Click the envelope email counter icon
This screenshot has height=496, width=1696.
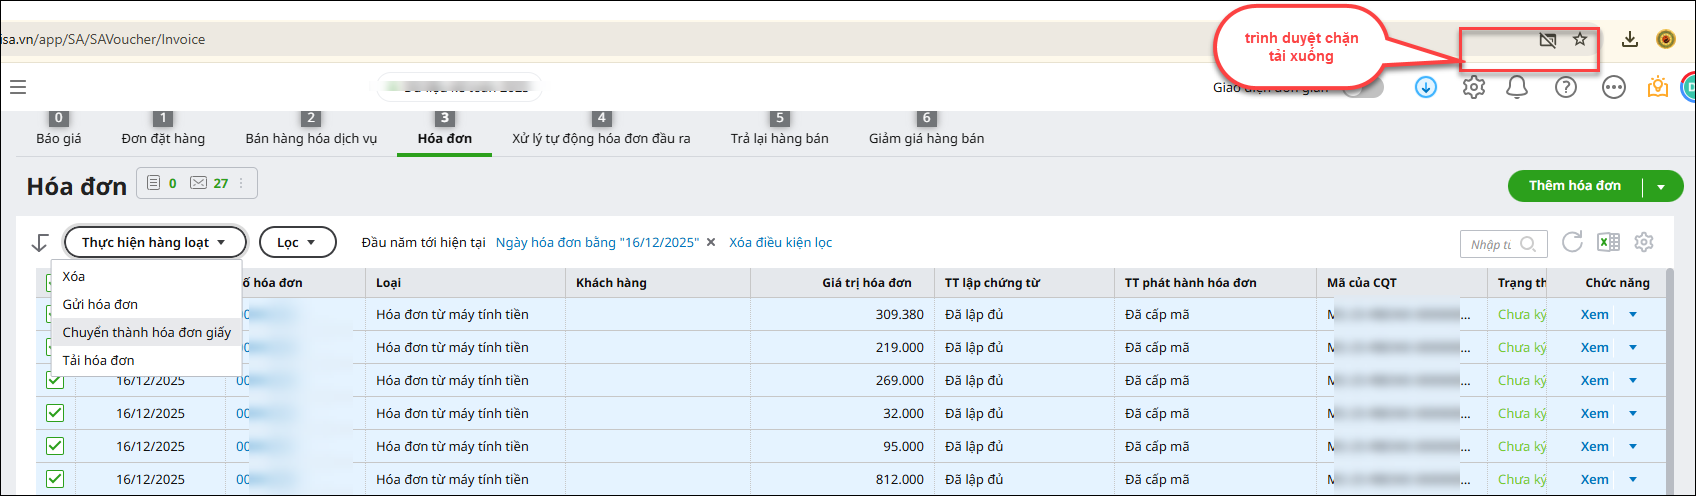point(198,183)
